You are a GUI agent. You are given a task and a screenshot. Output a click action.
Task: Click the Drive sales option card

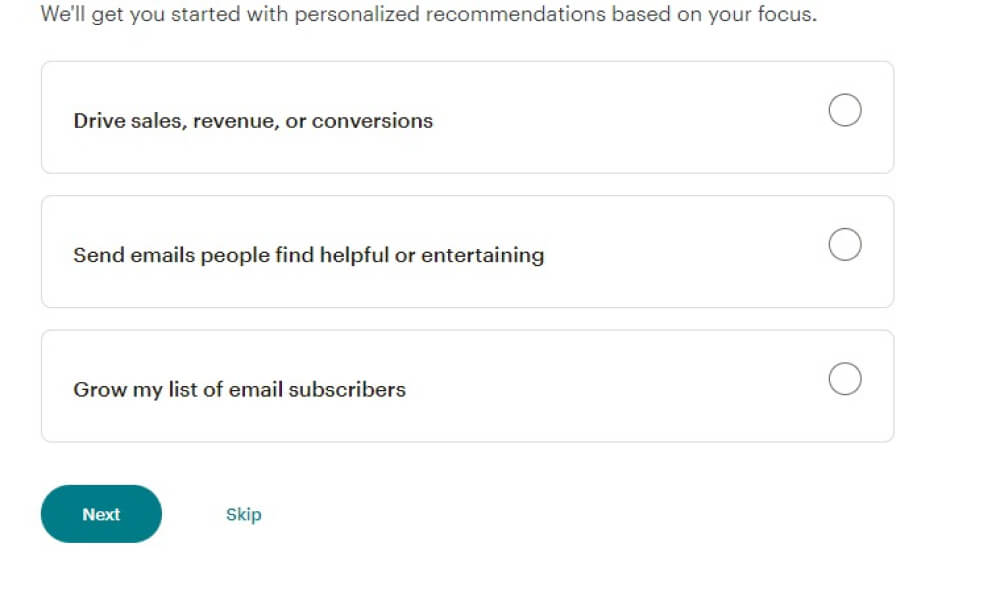[x=466, y=117]
